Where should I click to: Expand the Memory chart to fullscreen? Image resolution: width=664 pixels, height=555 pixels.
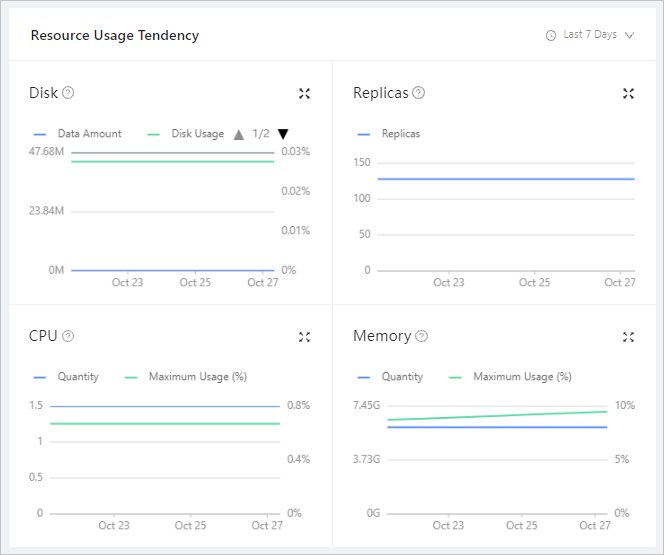pyautogui.click(x=628, y=337)
